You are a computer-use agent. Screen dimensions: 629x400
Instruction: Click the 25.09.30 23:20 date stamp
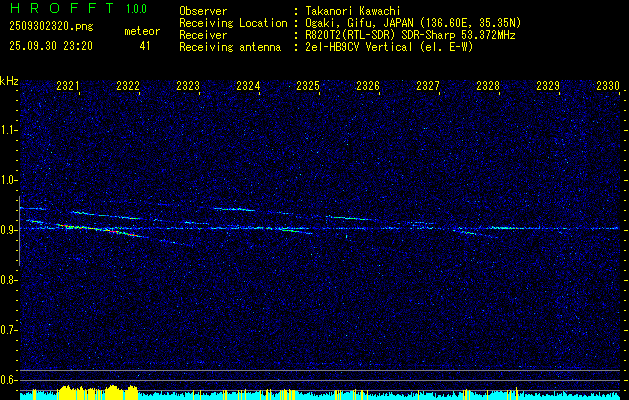pos(50,46)
